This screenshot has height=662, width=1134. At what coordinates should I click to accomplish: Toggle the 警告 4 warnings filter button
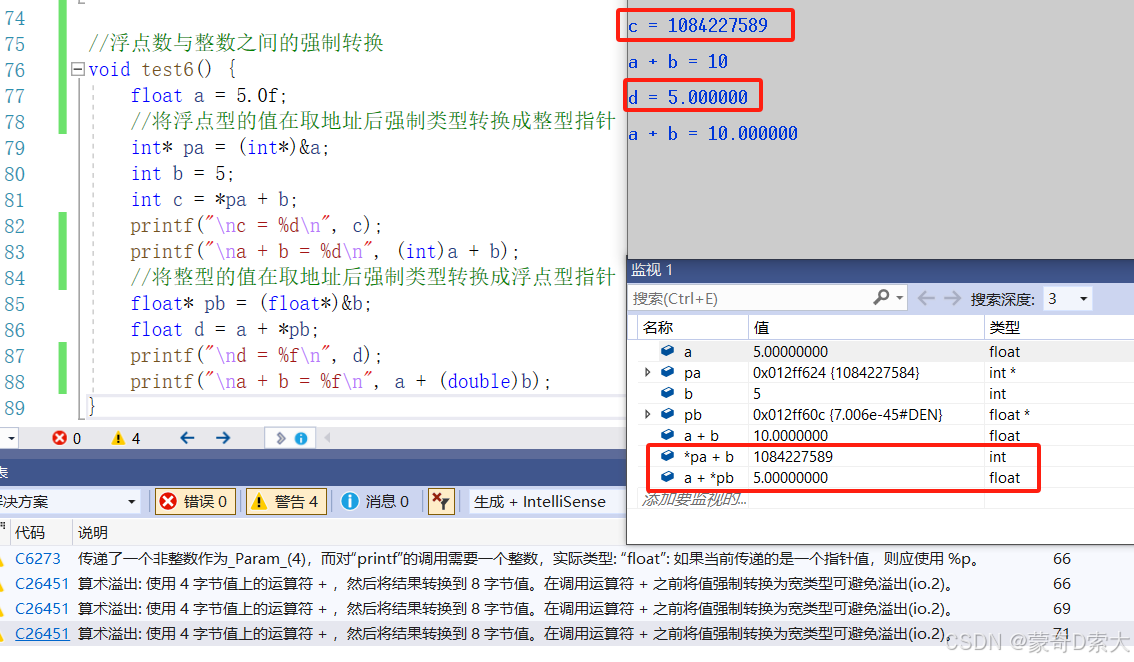coord(286,501)
